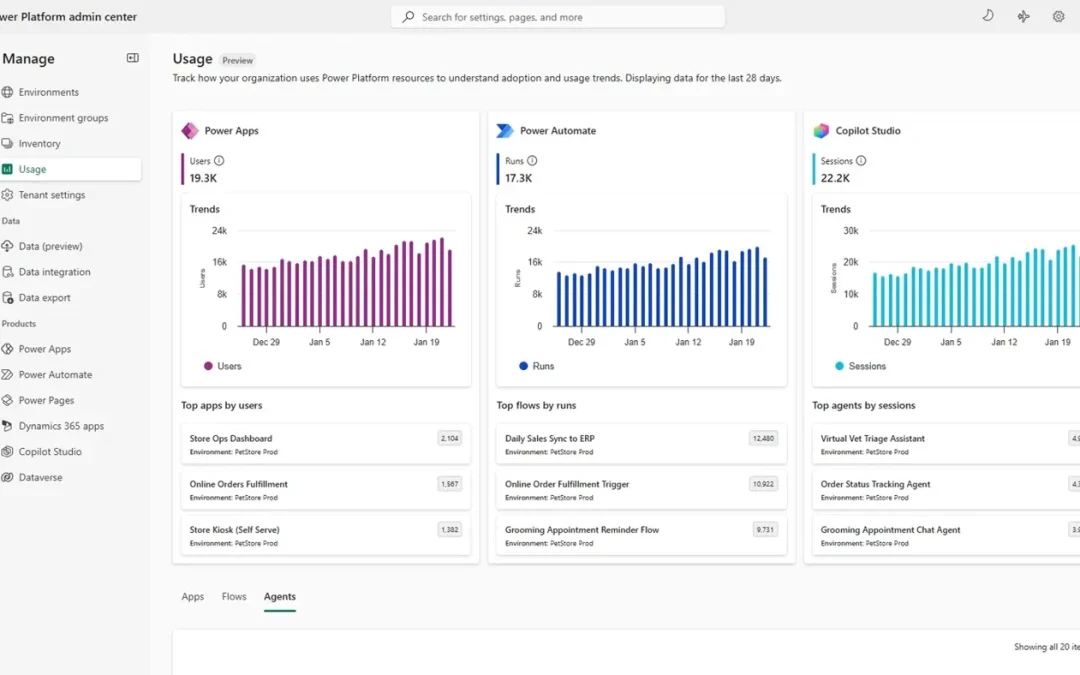This screenshot has height=675, width=1080.
Task: Open Grooming Appointment Reminder Flow card
Action: tap(641, 536)
